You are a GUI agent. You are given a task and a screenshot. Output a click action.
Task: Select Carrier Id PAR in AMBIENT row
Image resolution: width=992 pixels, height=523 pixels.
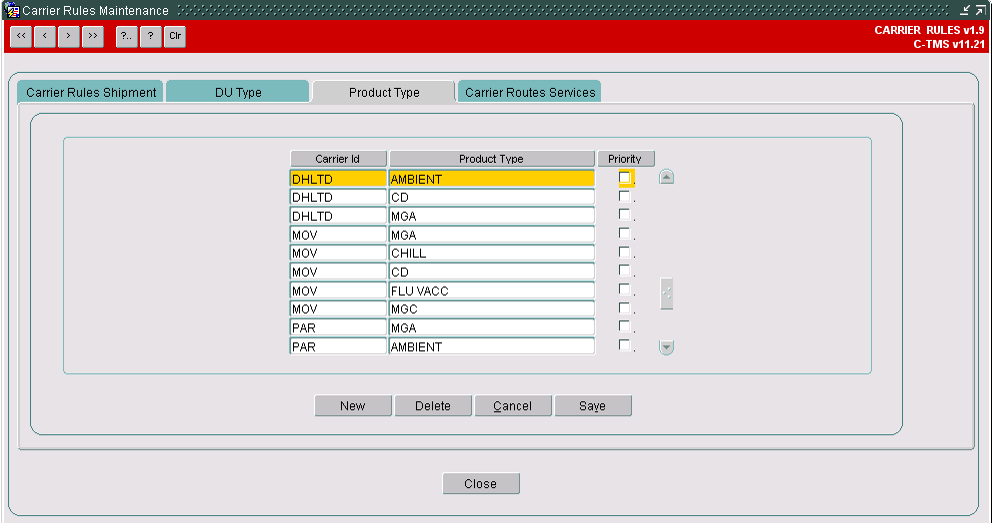pos(338,347)
